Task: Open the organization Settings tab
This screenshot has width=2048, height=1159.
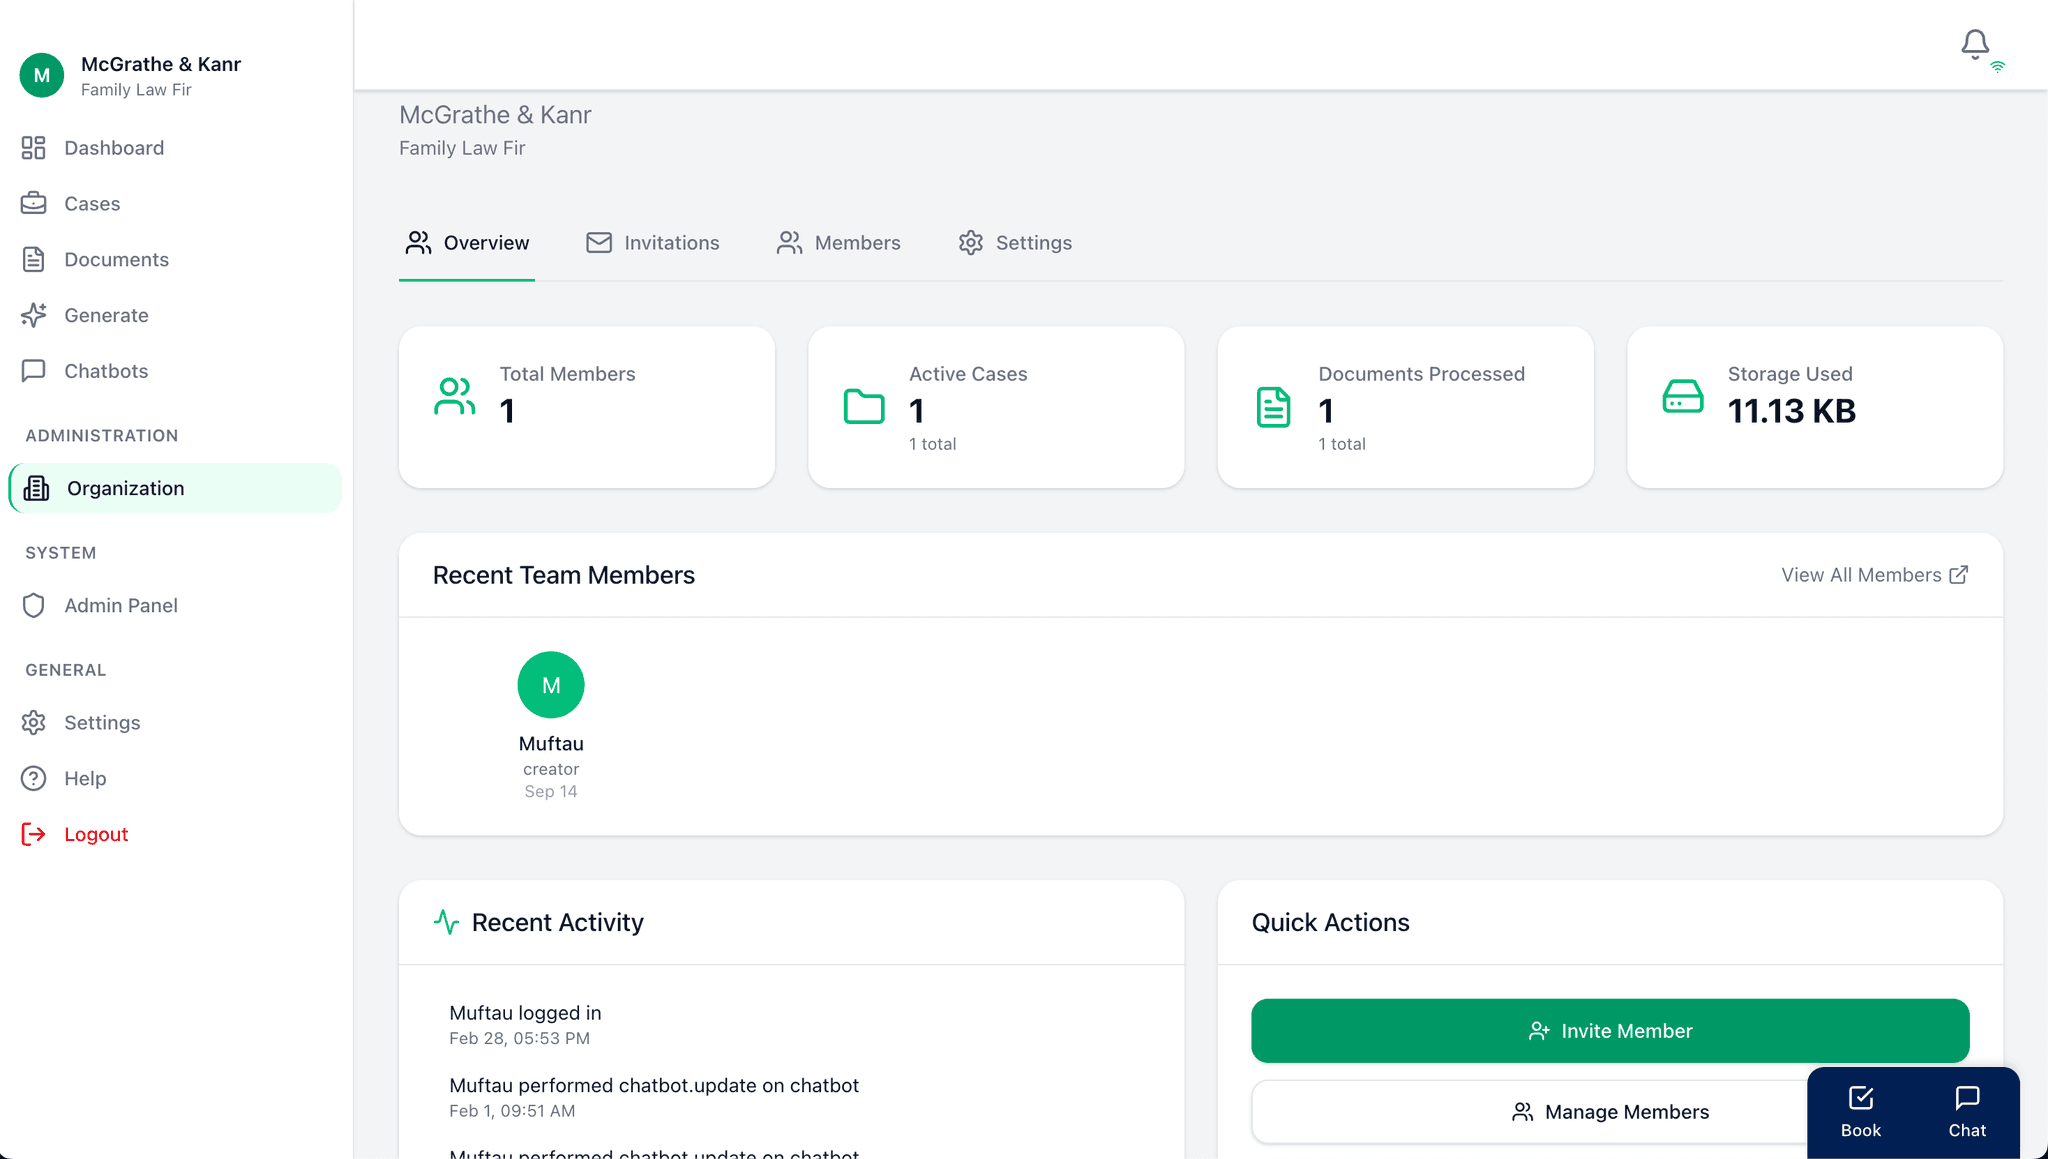Action: click(x=1015, y=243)
